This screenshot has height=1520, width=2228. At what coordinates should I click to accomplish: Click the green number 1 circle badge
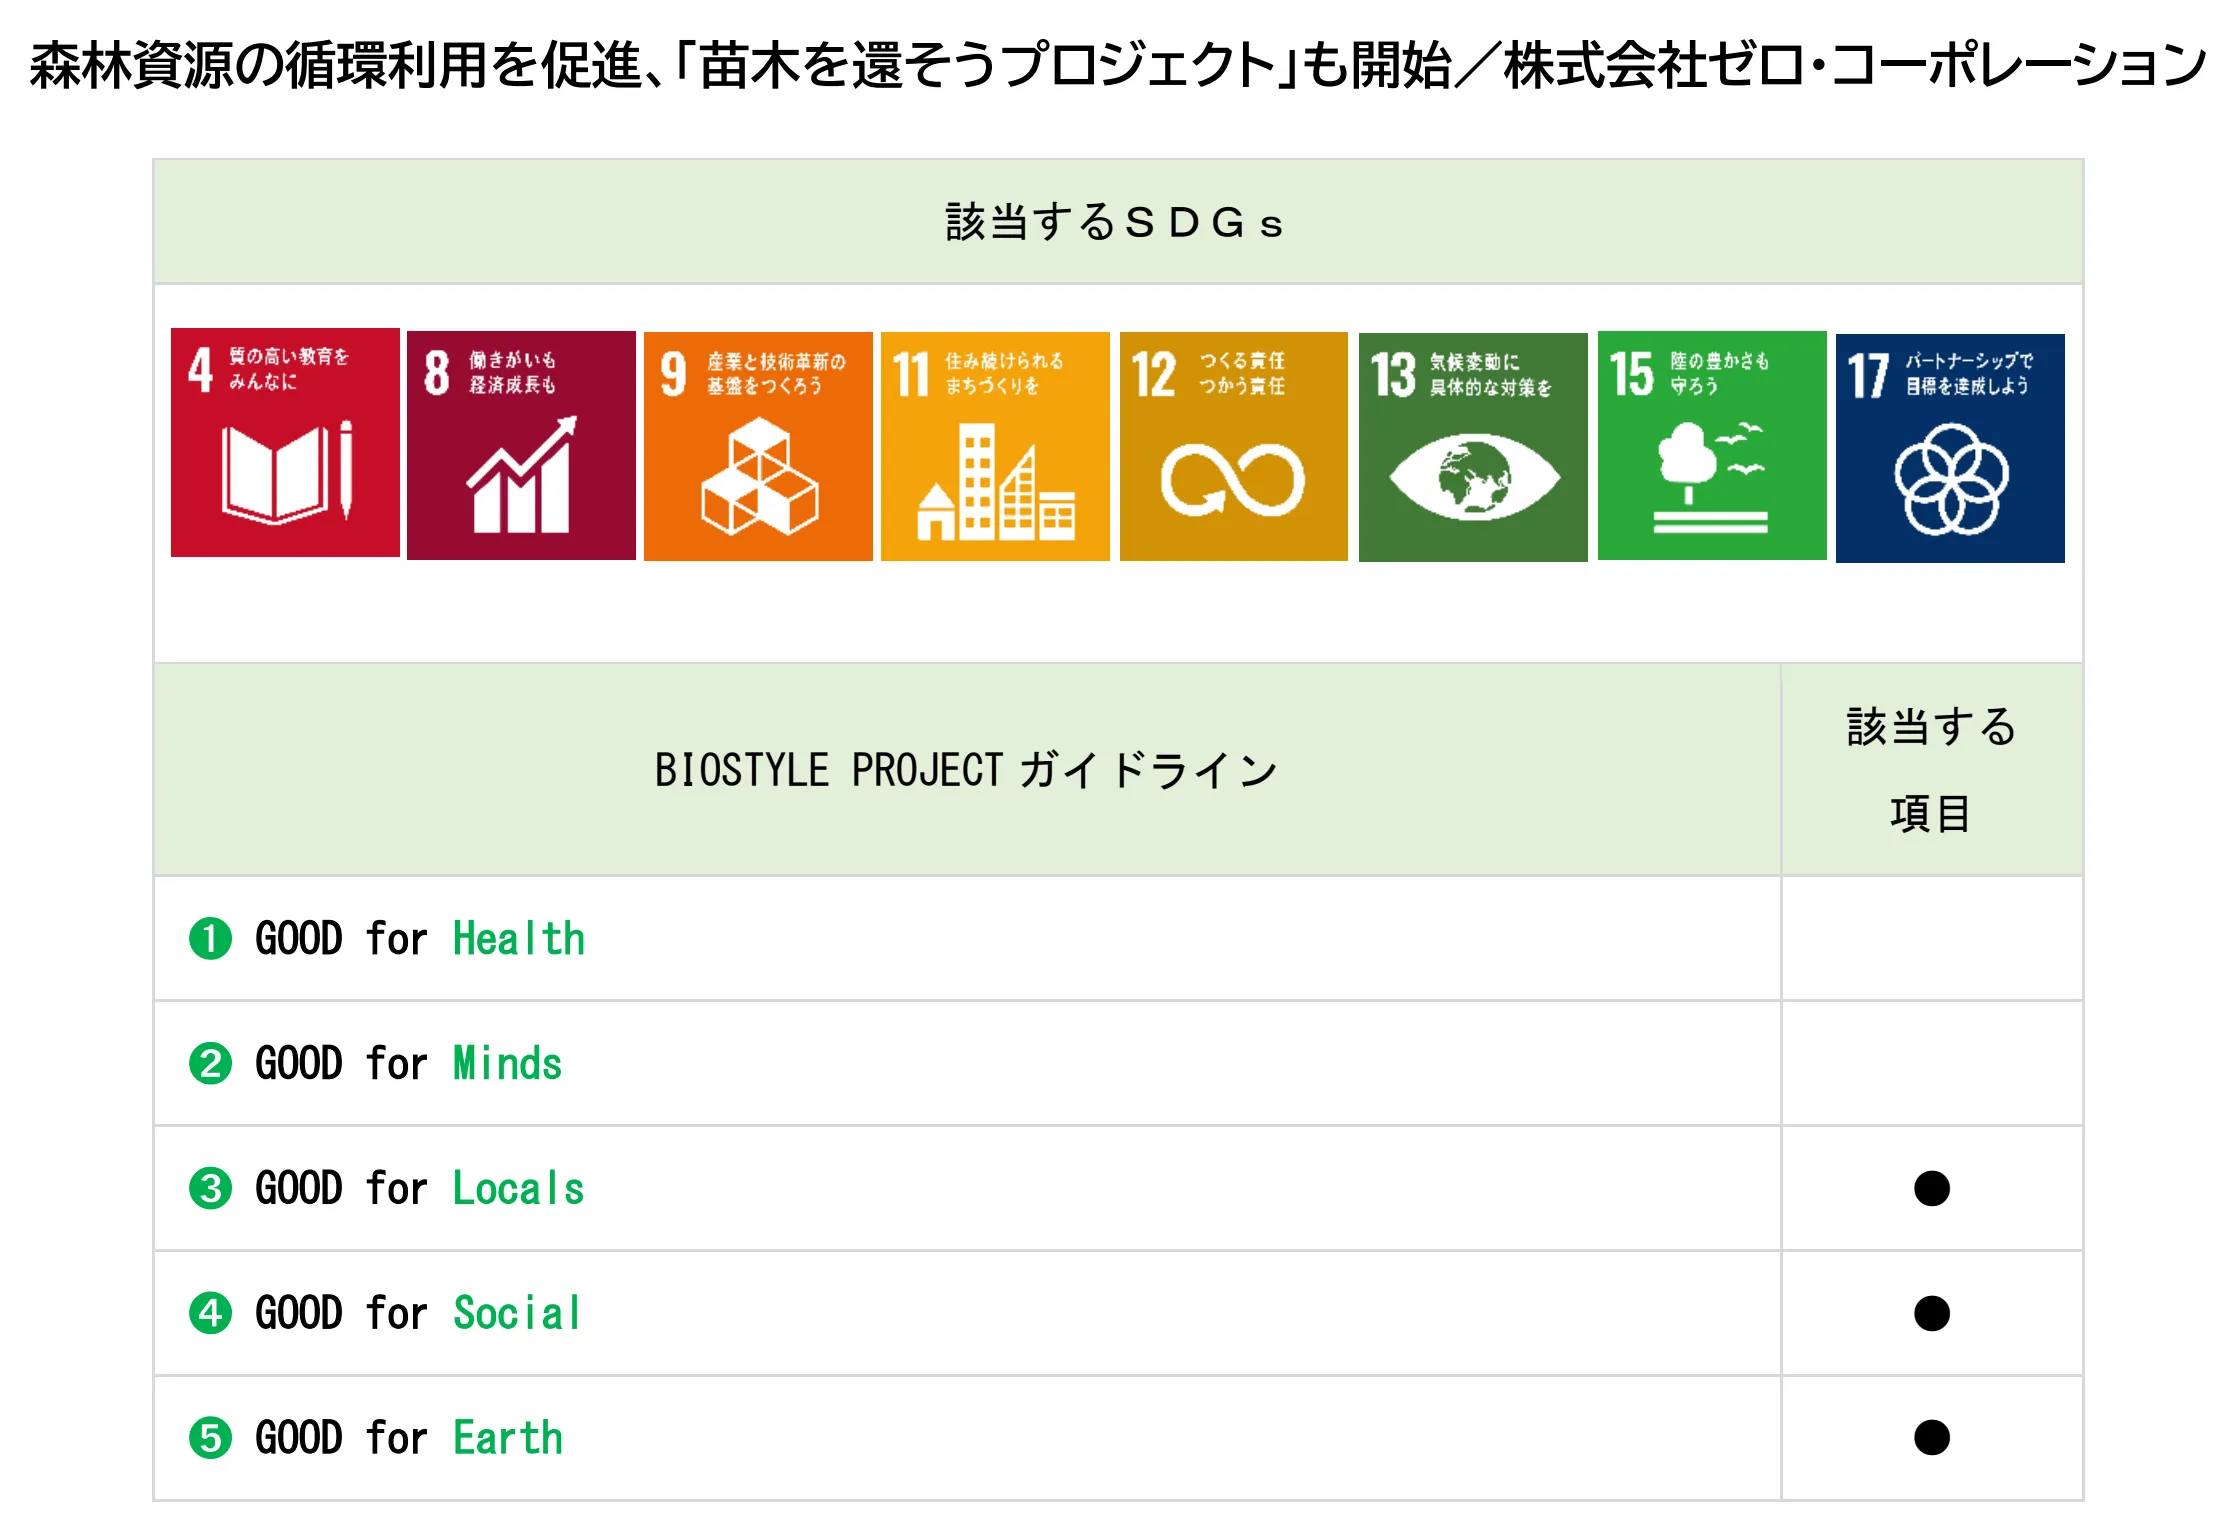(210, 939)
